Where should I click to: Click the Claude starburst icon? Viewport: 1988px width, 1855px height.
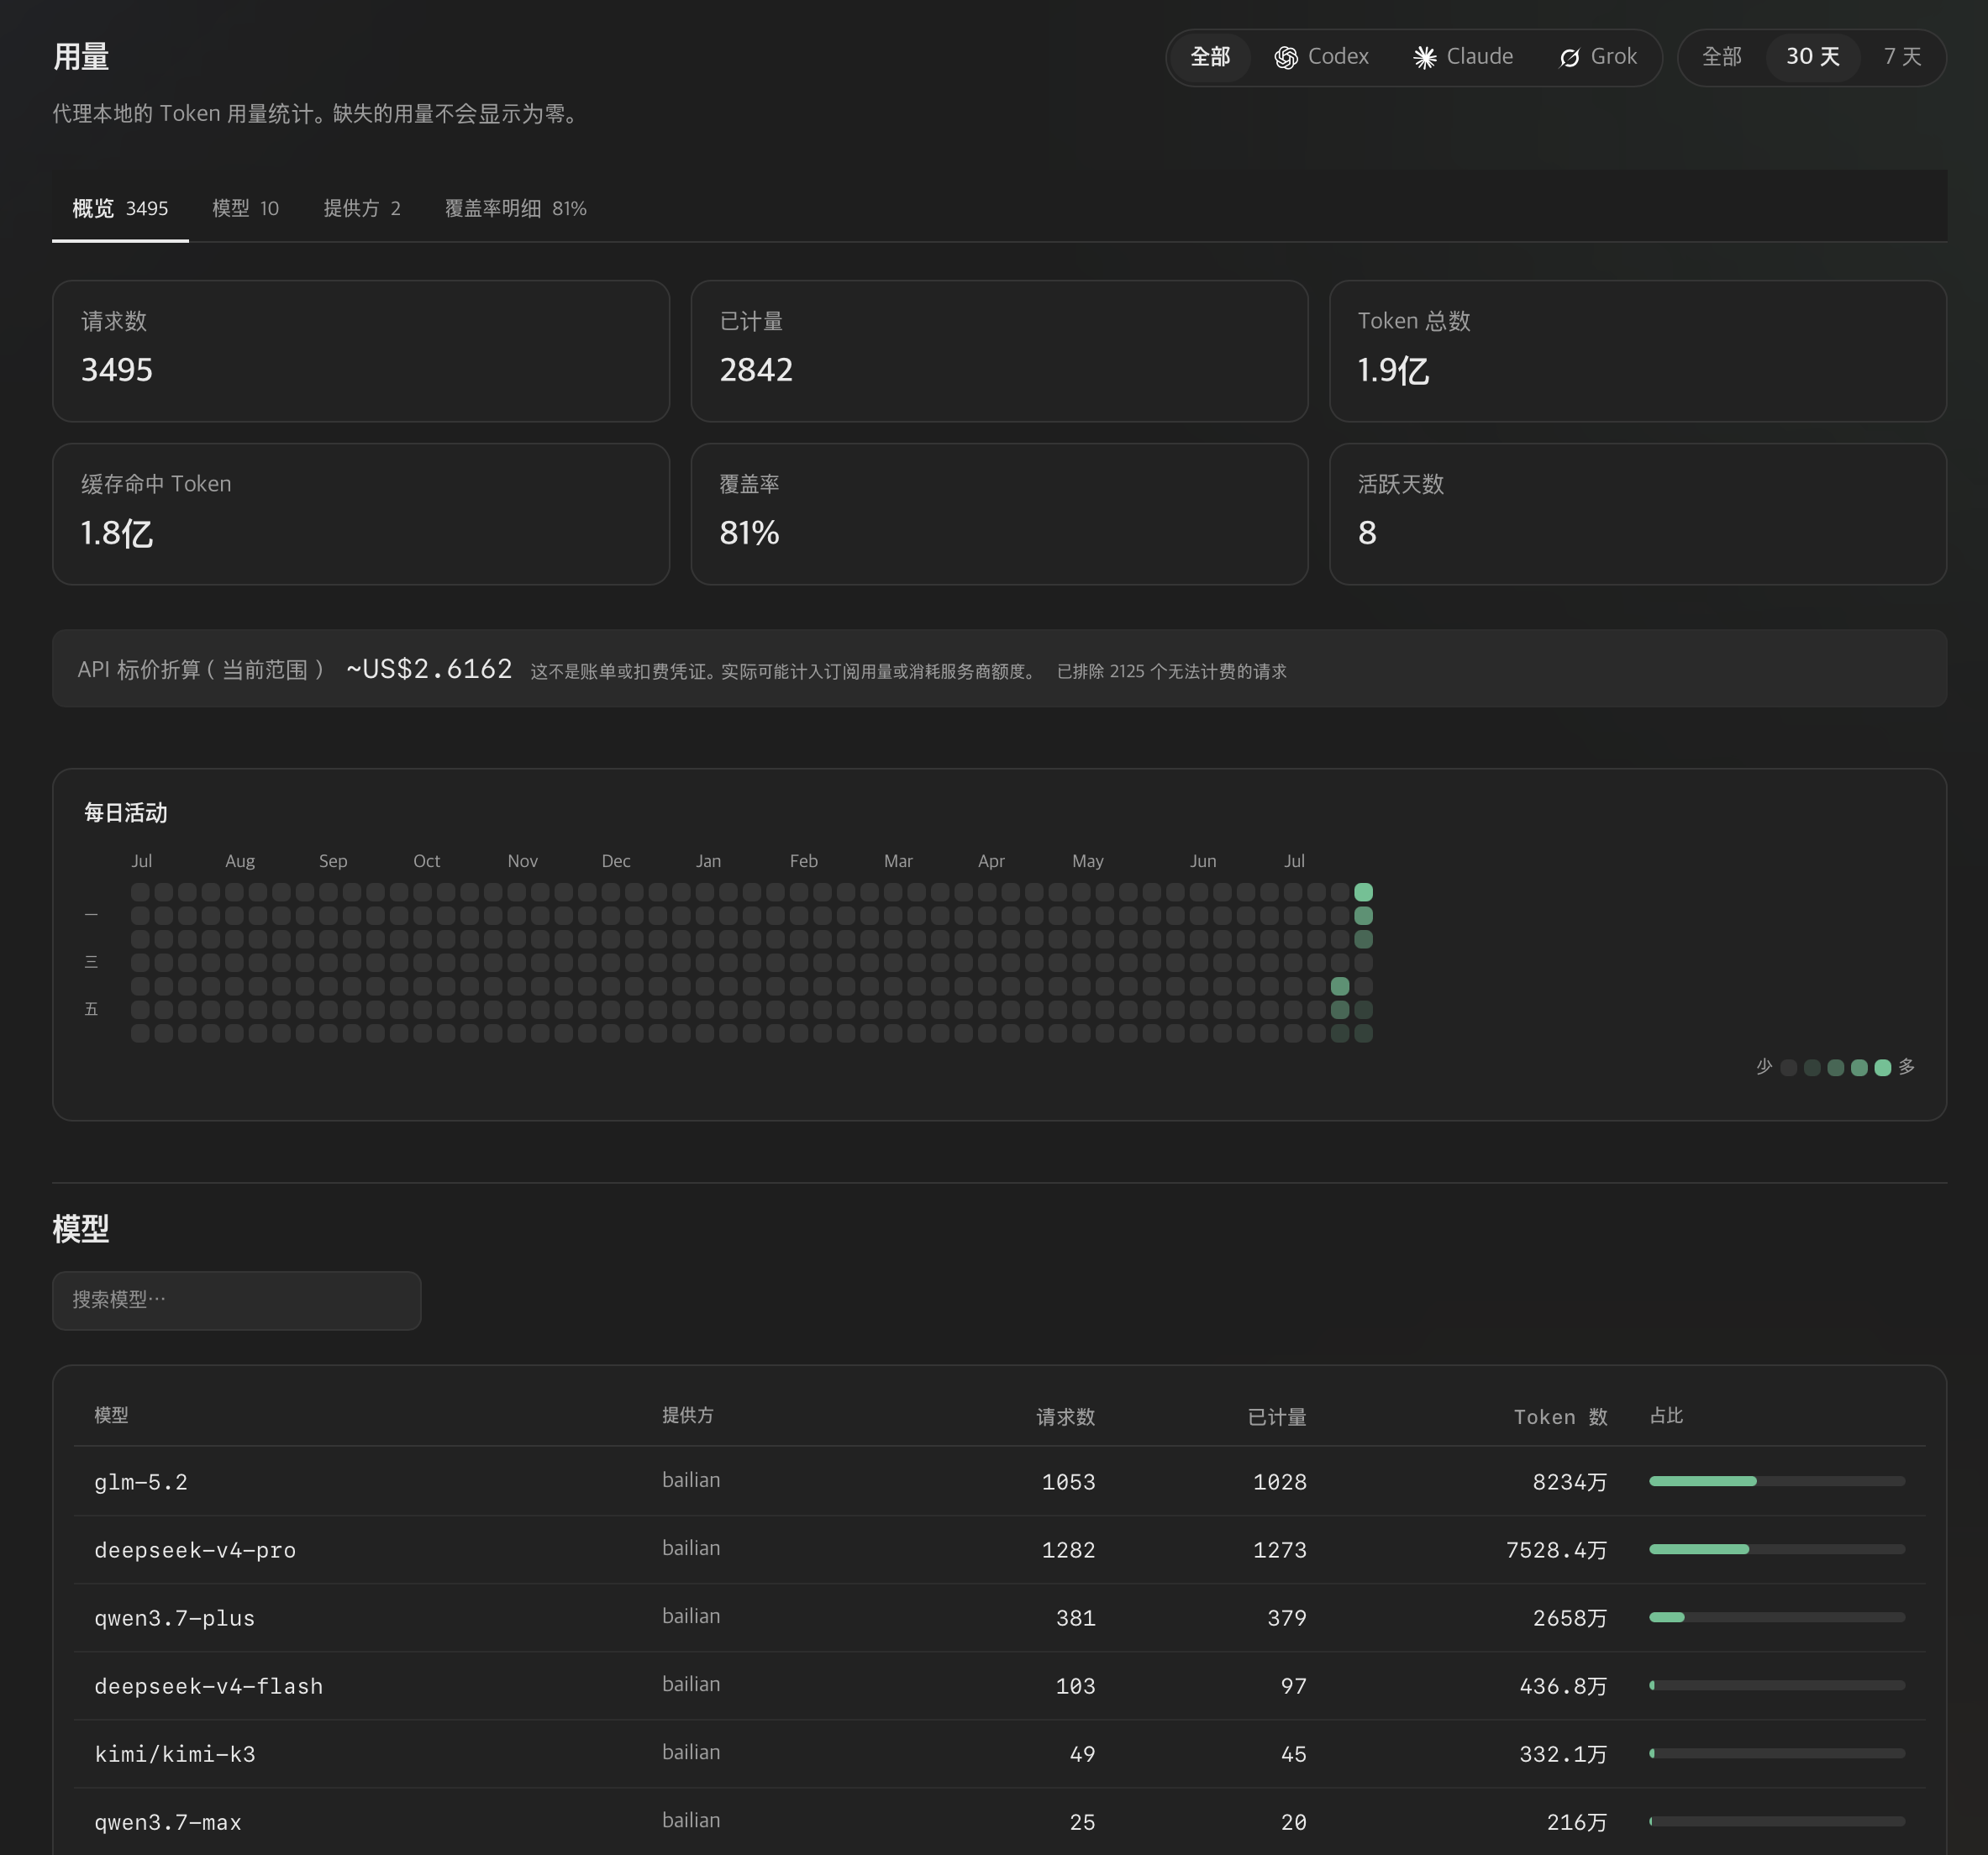pyautogui.click(x=1425, y=58)
